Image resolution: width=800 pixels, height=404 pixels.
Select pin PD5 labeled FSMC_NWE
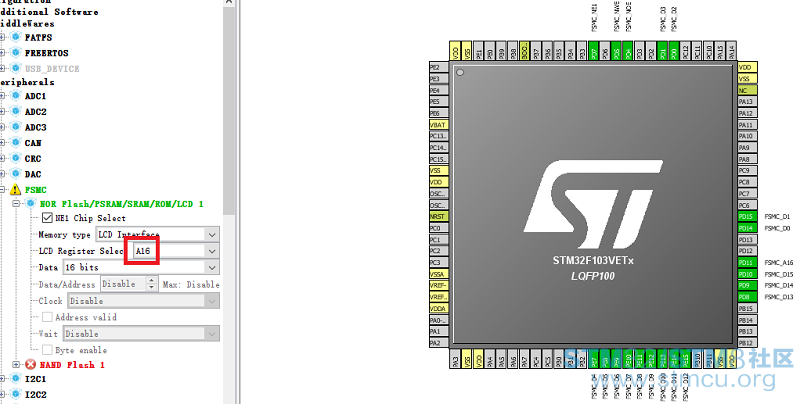pyautogui.click(x=616, y=51)
